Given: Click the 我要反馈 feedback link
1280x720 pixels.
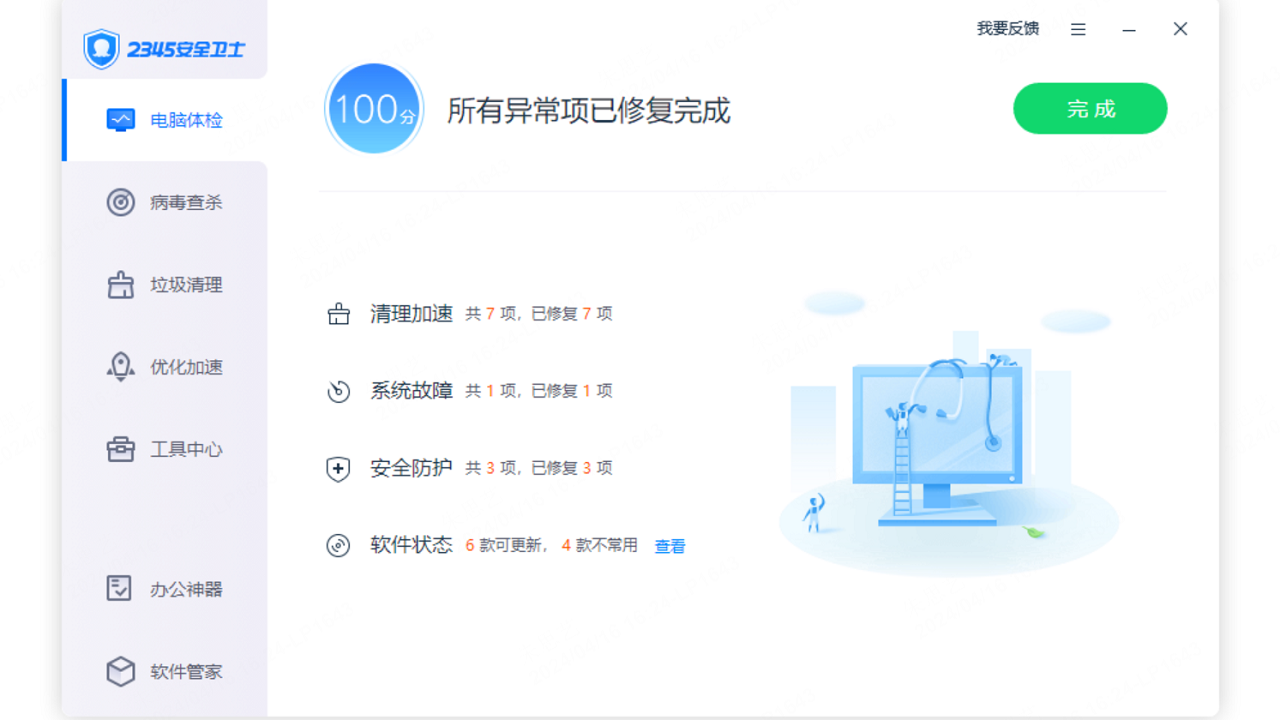Looking at the screenshot, I should tap(1007, 29).
